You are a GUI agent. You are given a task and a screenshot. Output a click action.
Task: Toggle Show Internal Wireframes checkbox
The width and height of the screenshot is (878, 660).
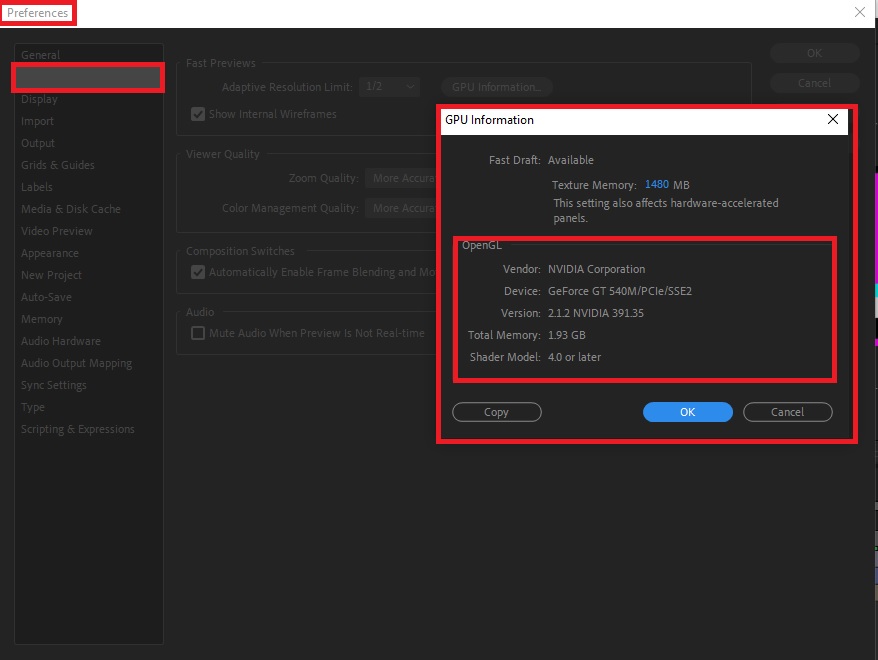pyautogui.click(x=198, y=114)
